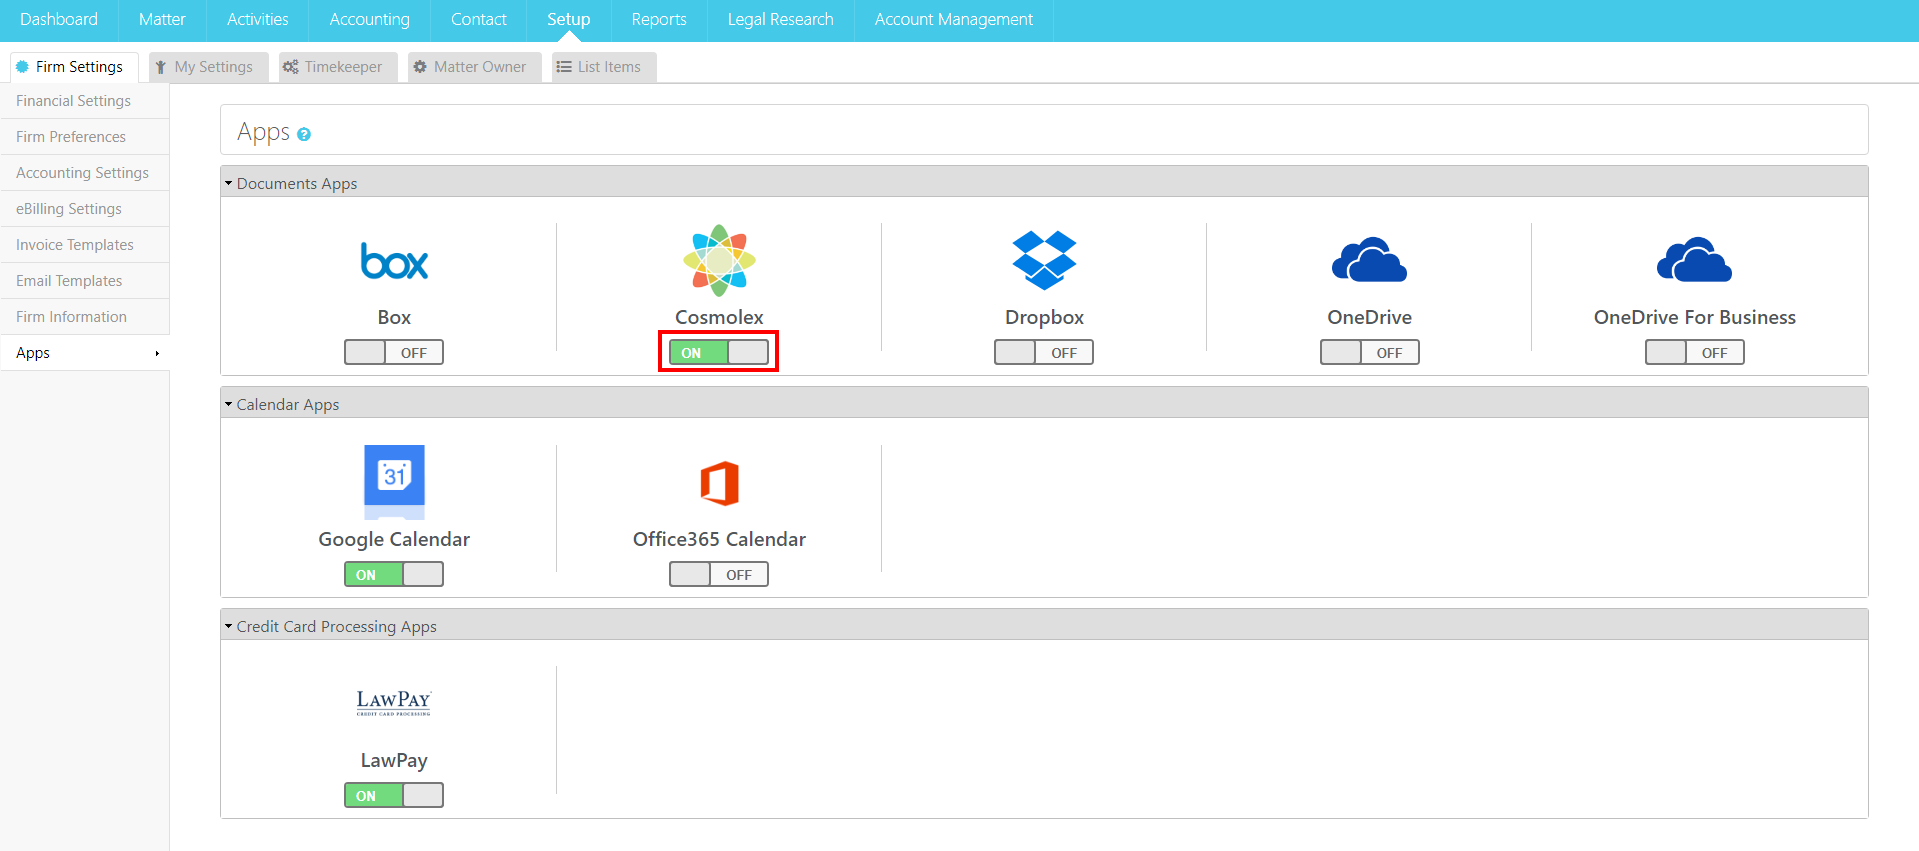Click the Cosmolex app name label
This screenshot has height=851, width=1919.
pos(719,317)
